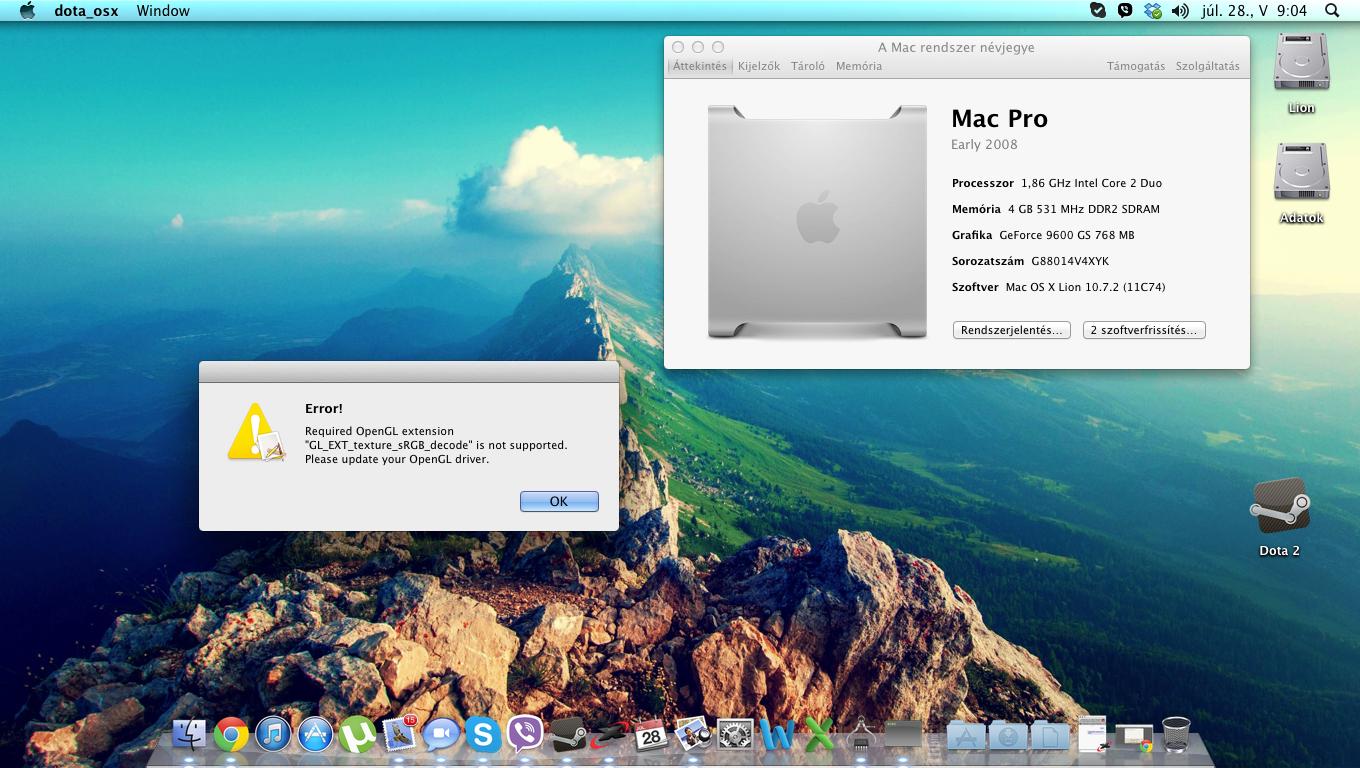The height and width of the screenshot is (768, 1360).
Task: Launch uTorrent from the dock
Action: tap(357, 735)
